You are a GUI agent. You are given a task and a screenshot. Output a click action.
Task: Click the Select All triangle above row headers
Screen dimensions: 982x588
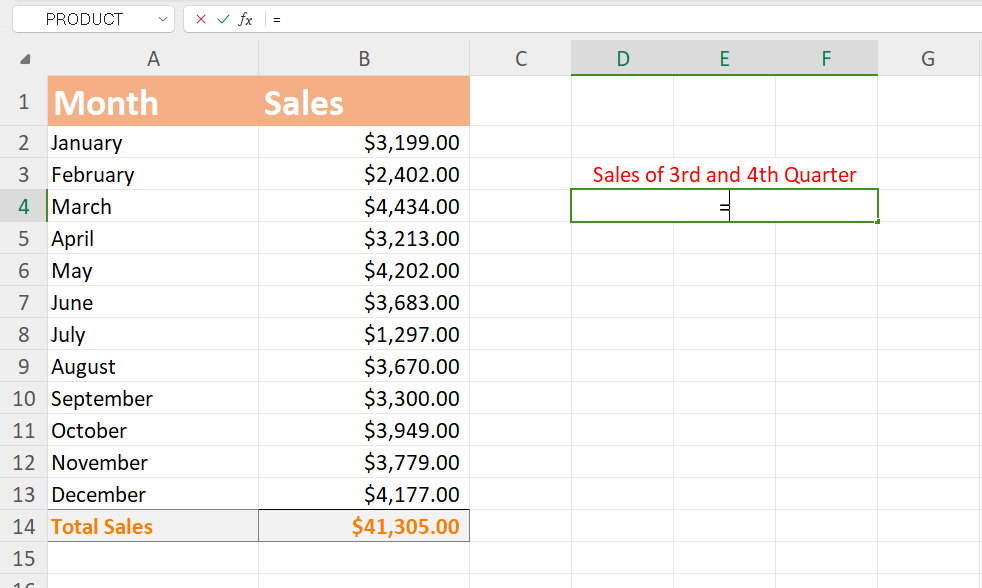24,59
